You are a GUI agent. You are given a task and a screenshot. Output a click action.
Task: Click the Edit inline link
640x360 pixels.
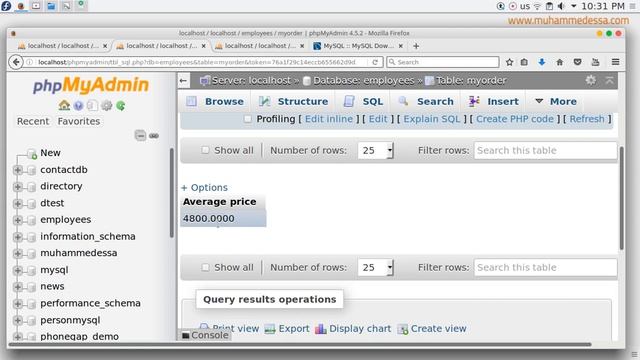click(329, 119)
